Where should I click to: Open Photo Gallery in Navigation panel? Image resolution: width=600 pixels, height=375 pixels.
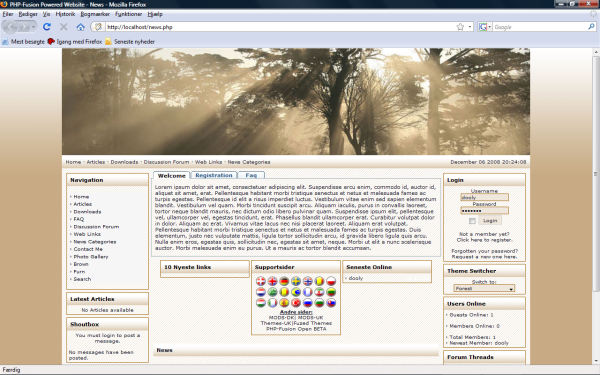[x=91, y=257]
